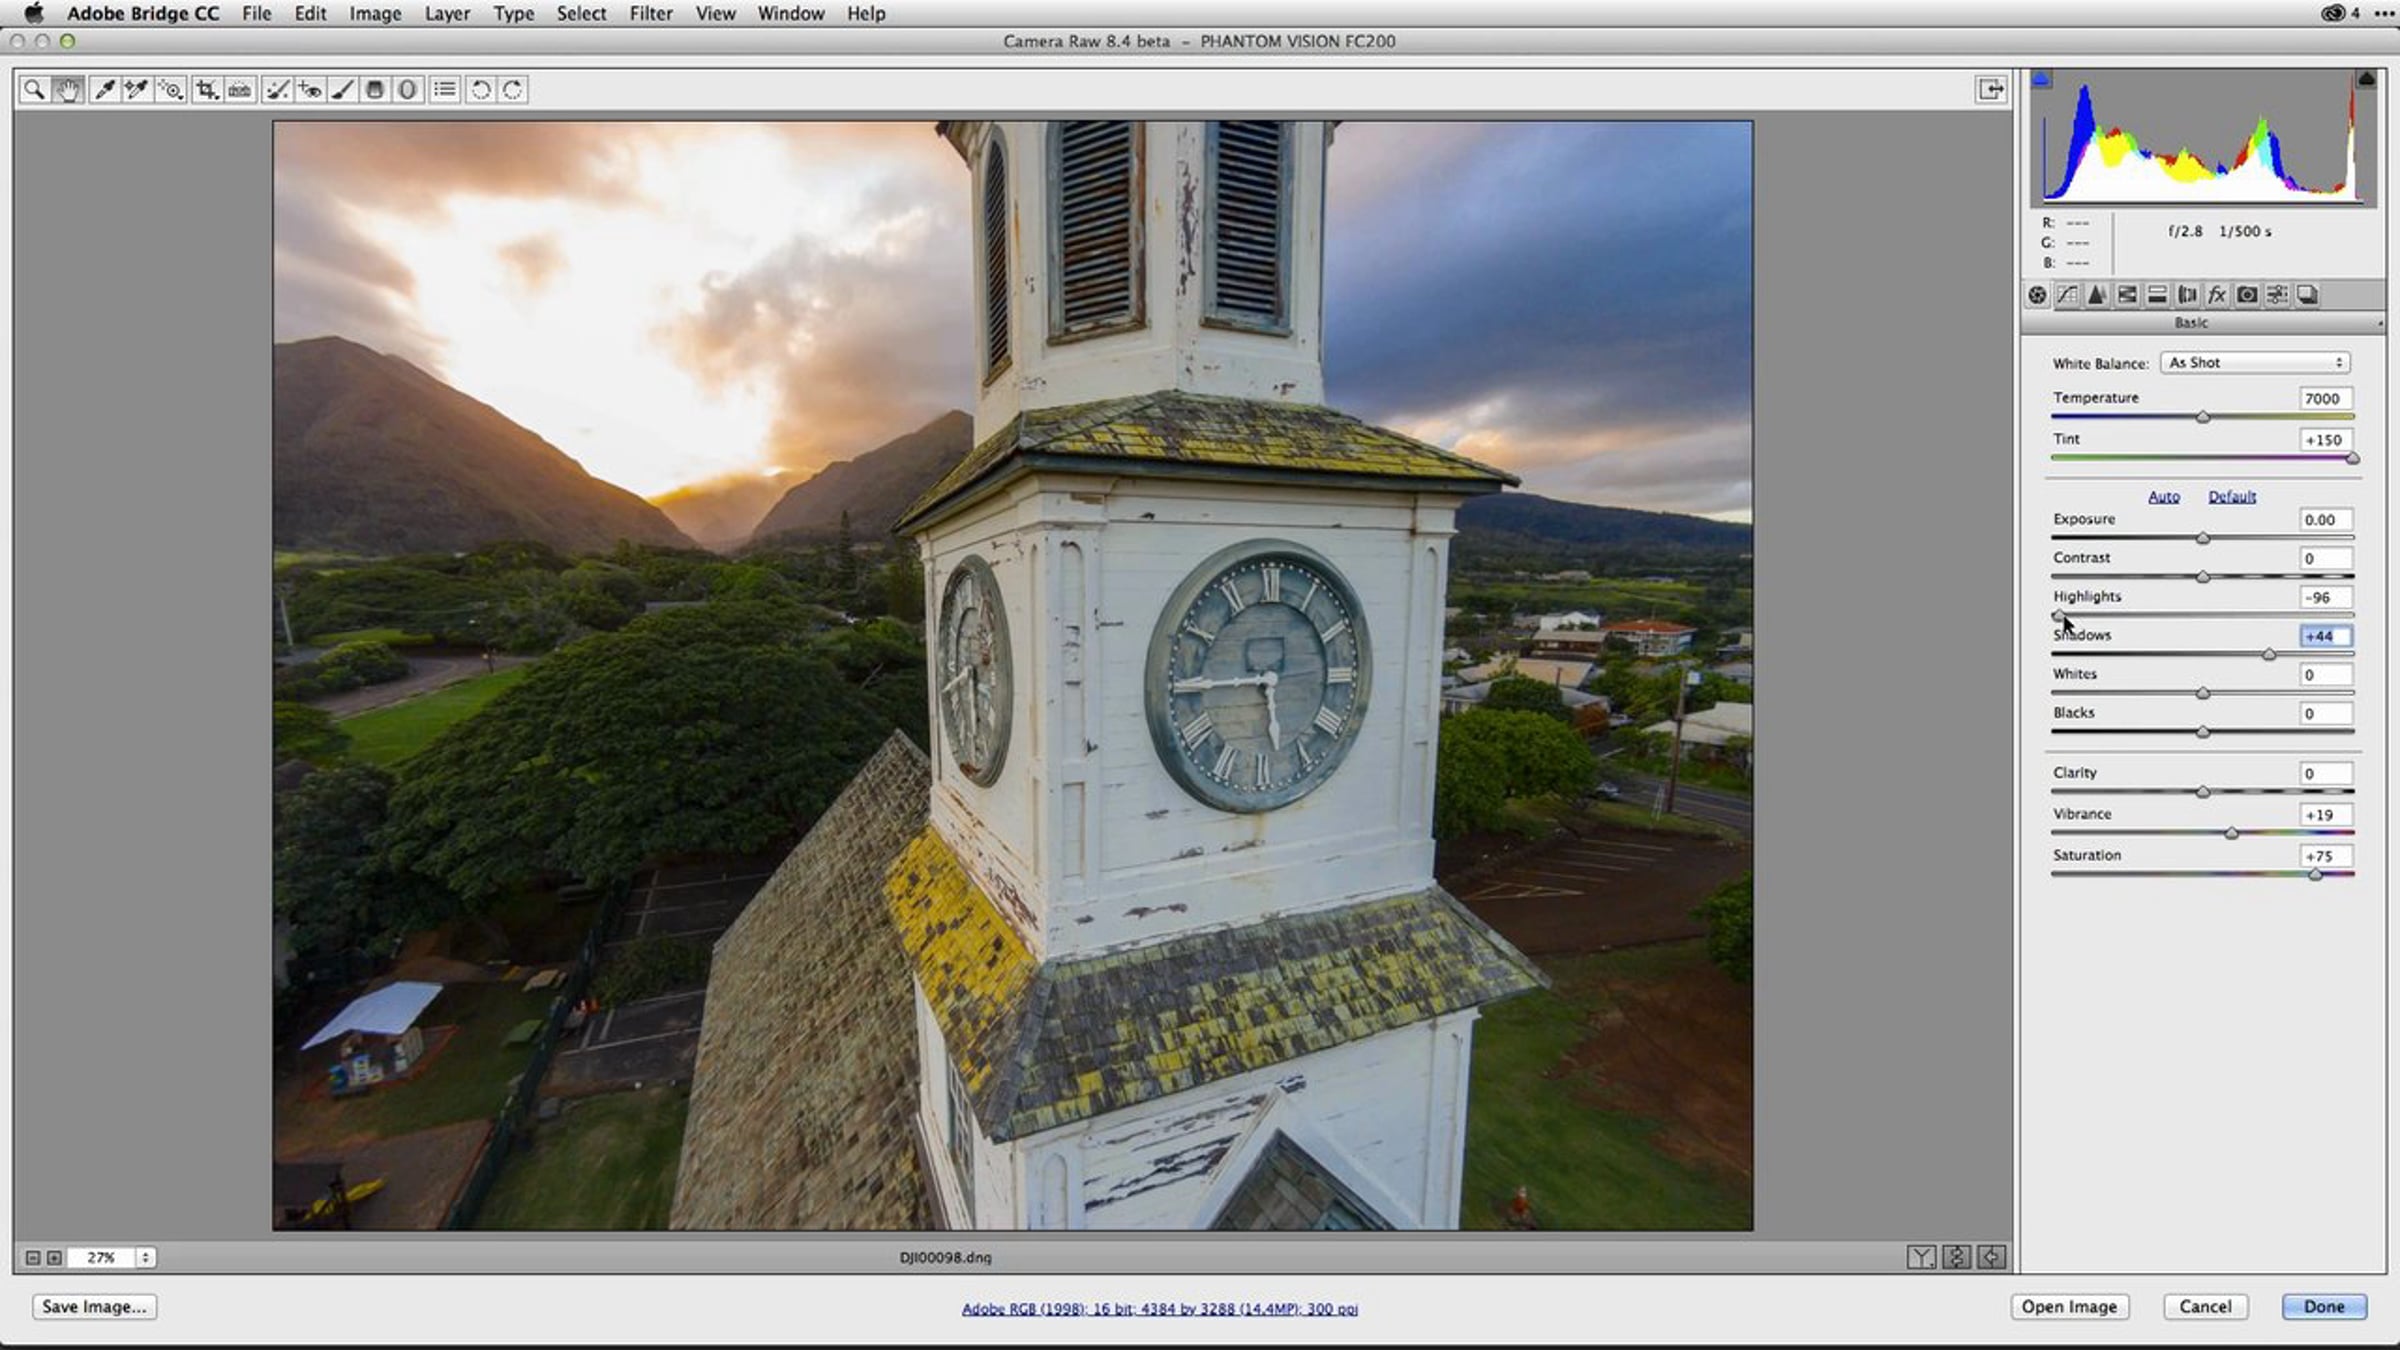The height and width of the screenshot is (1350, 2400).
Task: Open the White Balance dropdown
Action: click(x=2255, y=363)
